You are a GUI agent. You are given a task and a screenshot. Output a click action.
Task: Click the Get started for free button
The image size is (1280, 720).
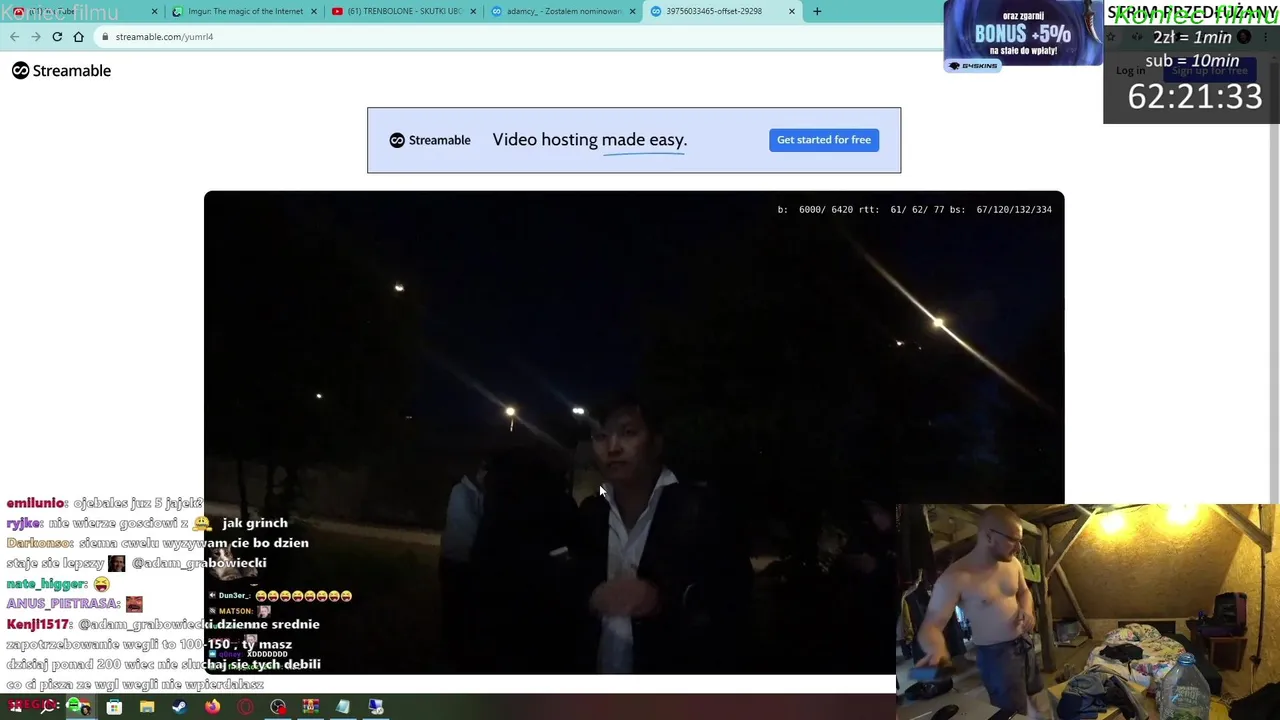pyautogui.click(x=824, y=140)
